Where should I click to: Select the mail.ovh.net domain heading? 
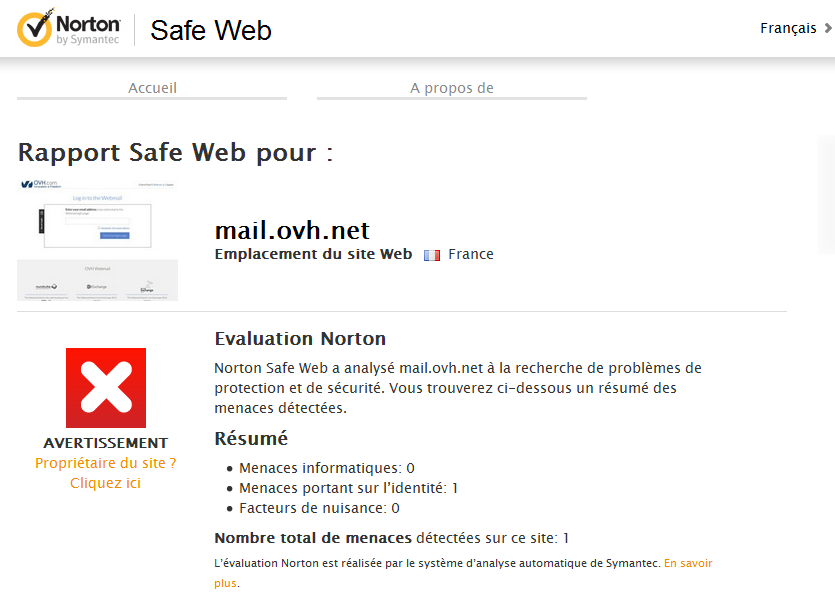coord(292,231)
